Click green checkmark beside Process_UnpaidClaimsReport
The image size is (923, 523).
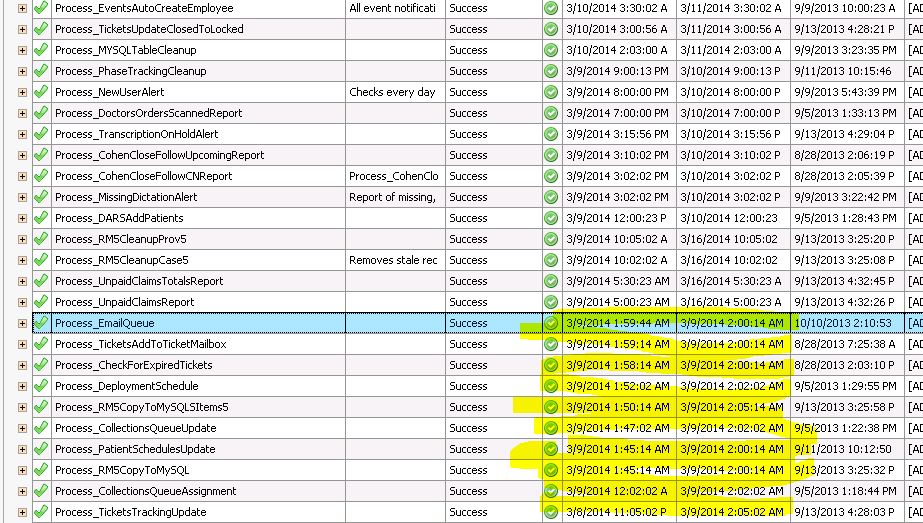(x=41, y=302)
